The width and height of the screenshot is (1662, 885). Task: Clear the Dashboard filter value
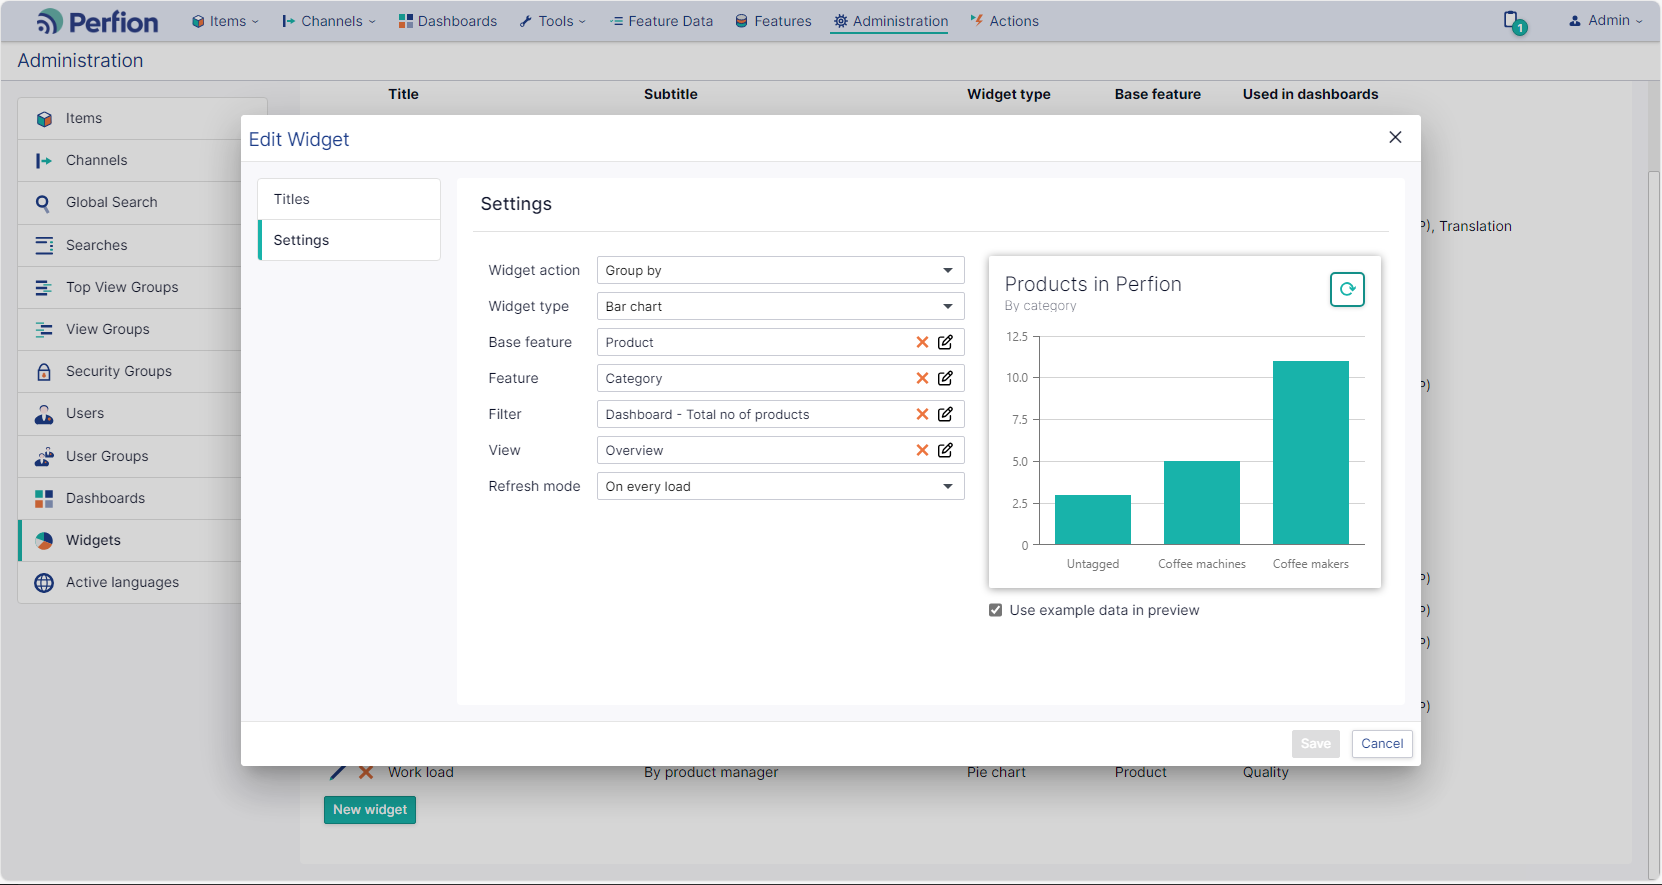[922, 414]
